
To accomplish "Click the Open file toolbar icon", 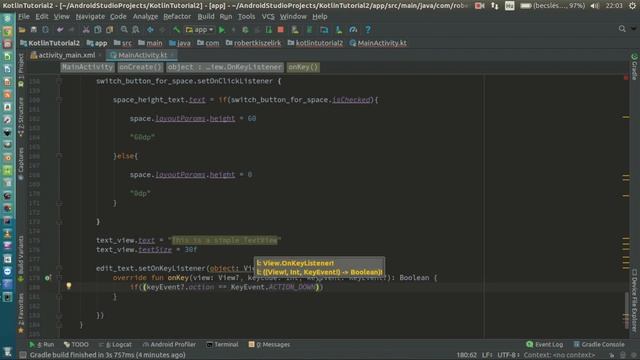I will (22, 30).
